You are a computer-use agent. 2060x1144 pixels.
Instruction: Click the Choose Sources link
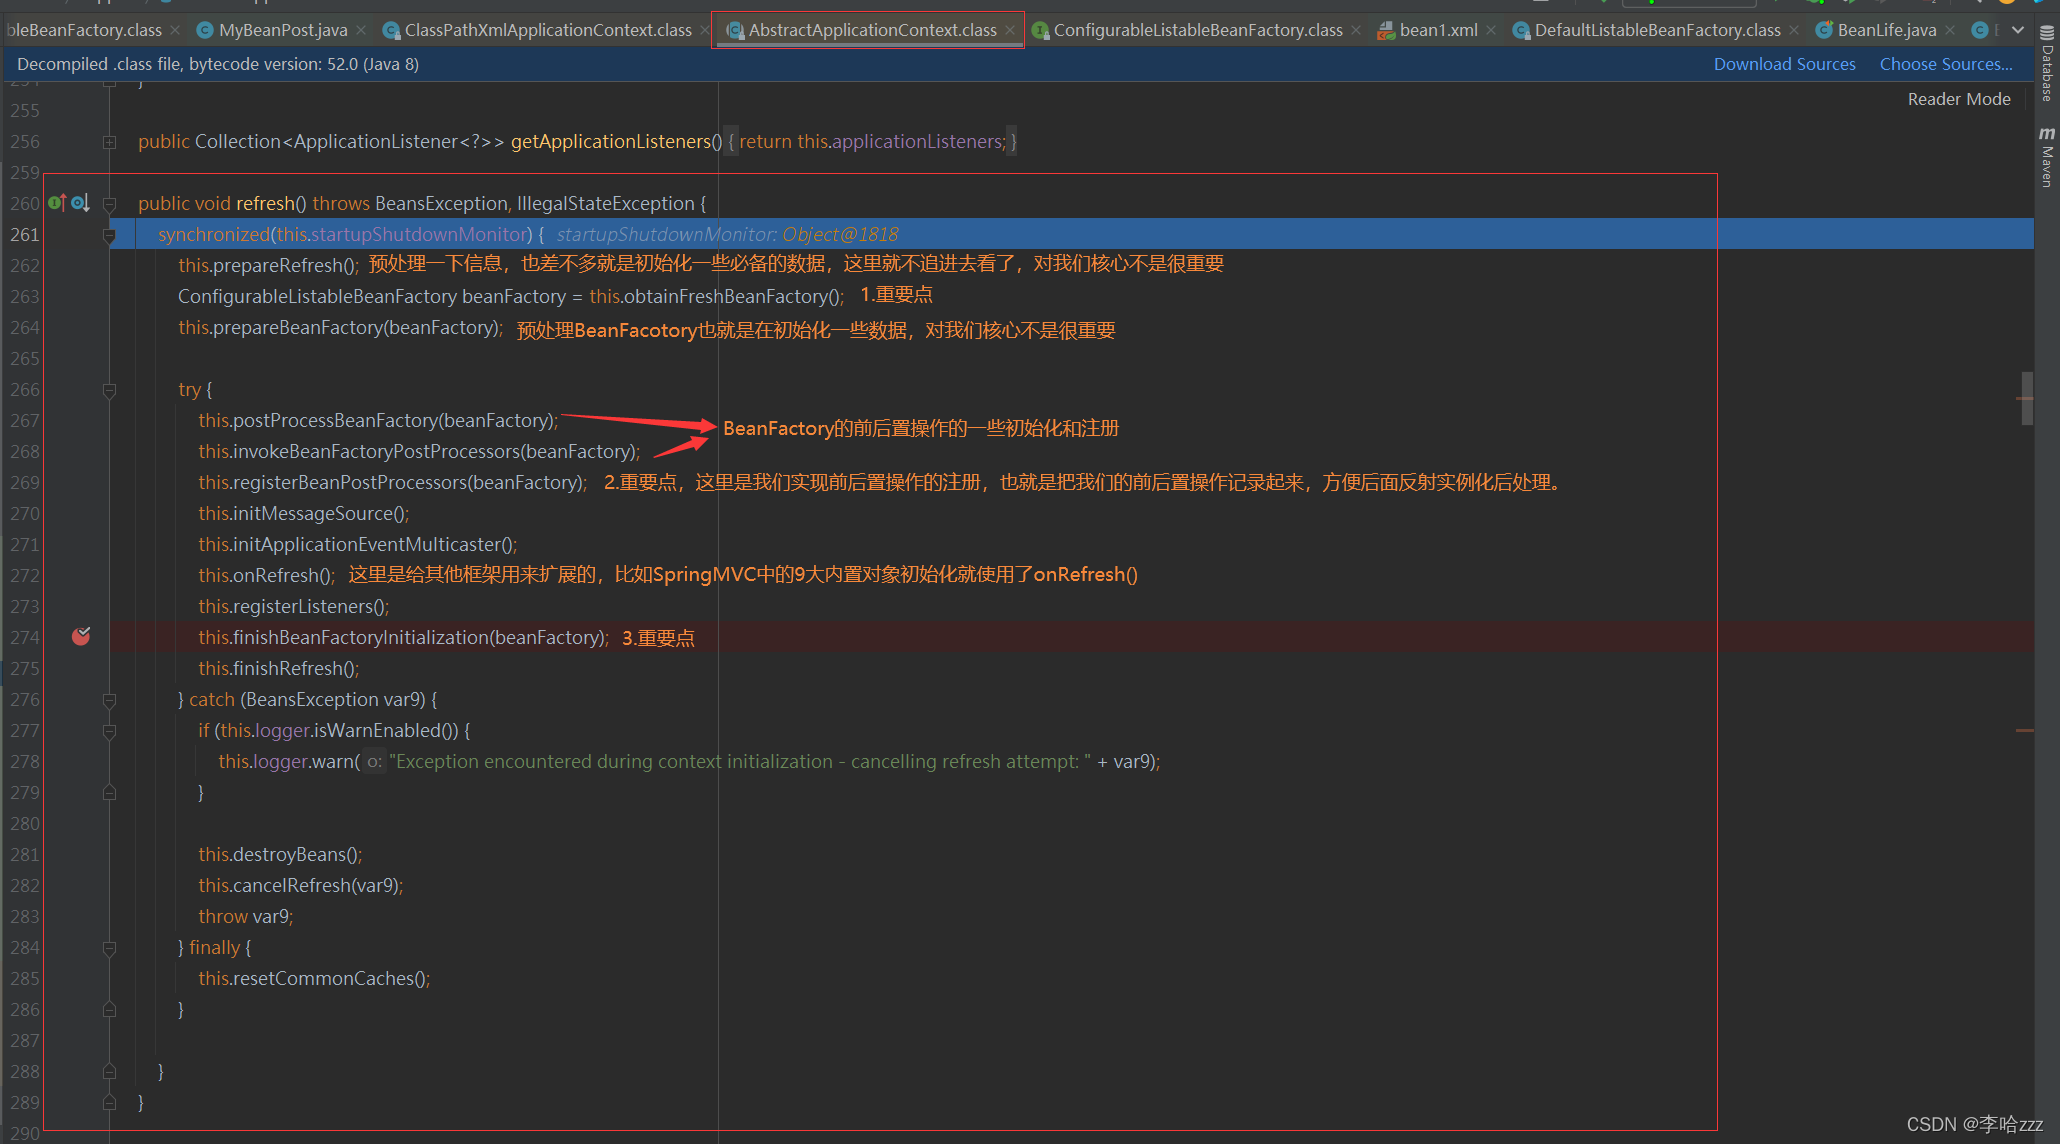[x=1945, y=64]
